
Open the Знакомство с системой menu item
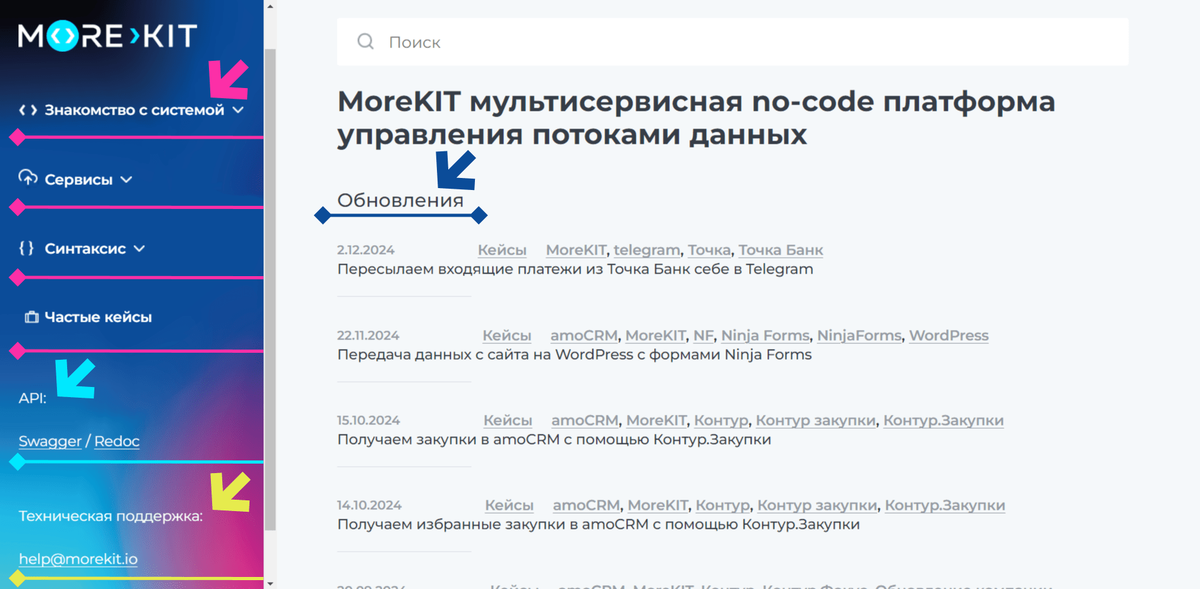pyautogui.click(x=134, y=110)
